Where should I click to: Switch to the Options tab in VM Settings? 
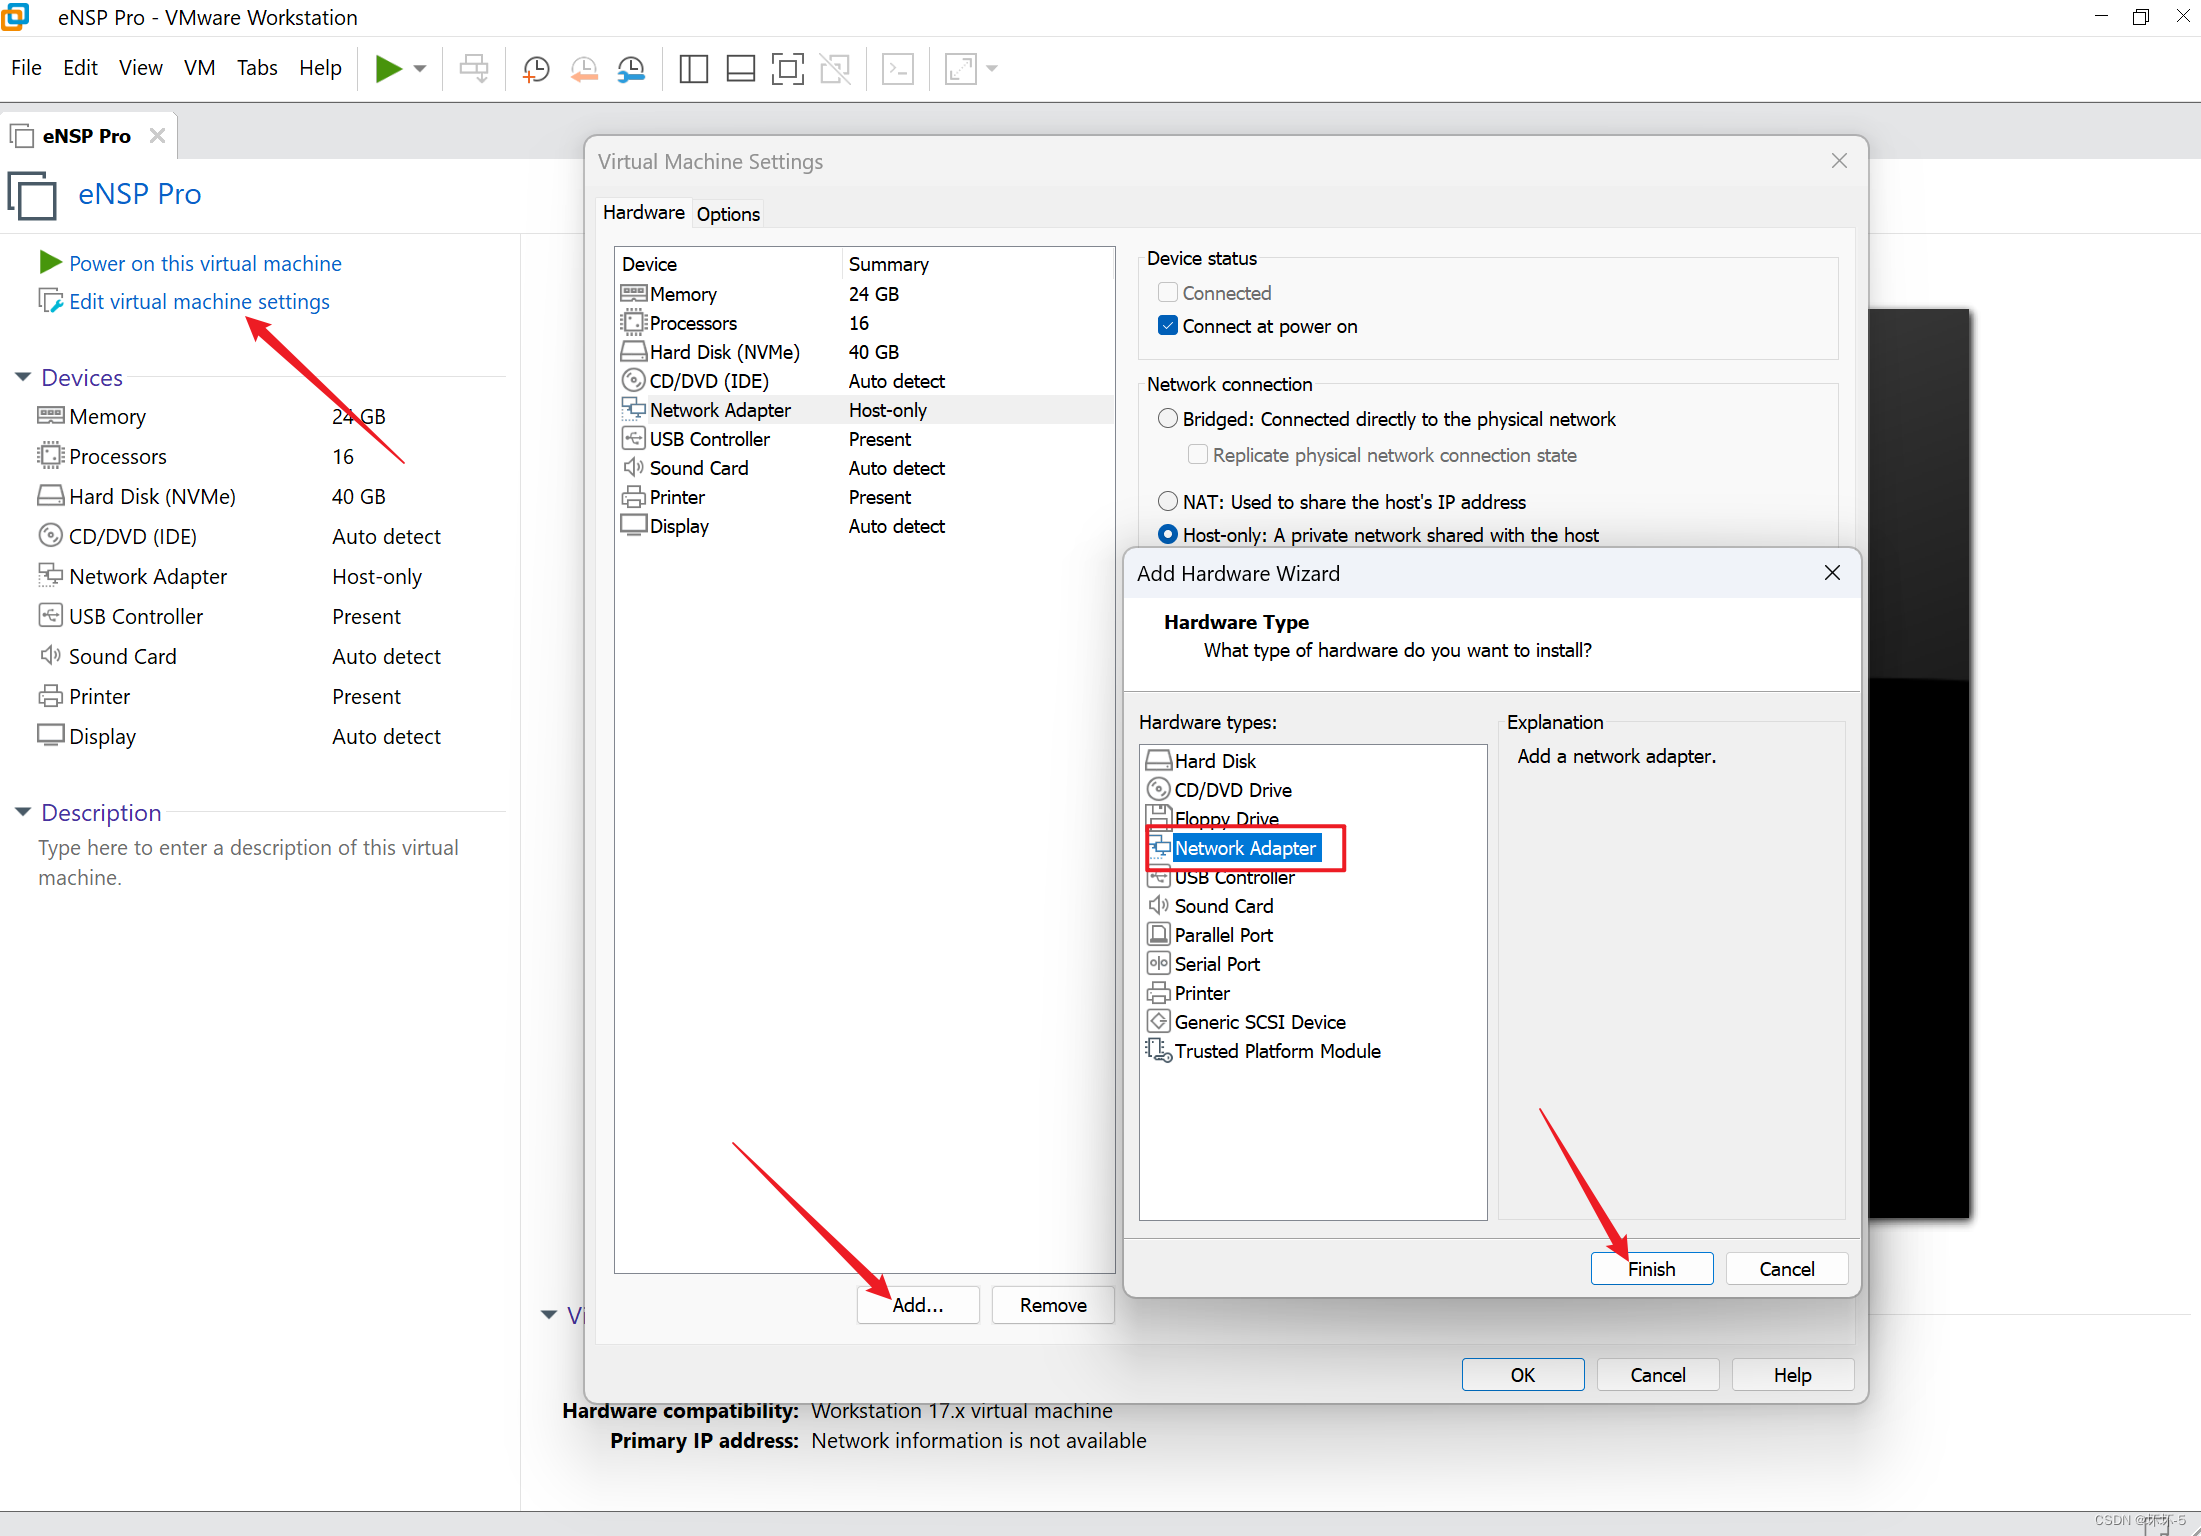click(727, 213)
